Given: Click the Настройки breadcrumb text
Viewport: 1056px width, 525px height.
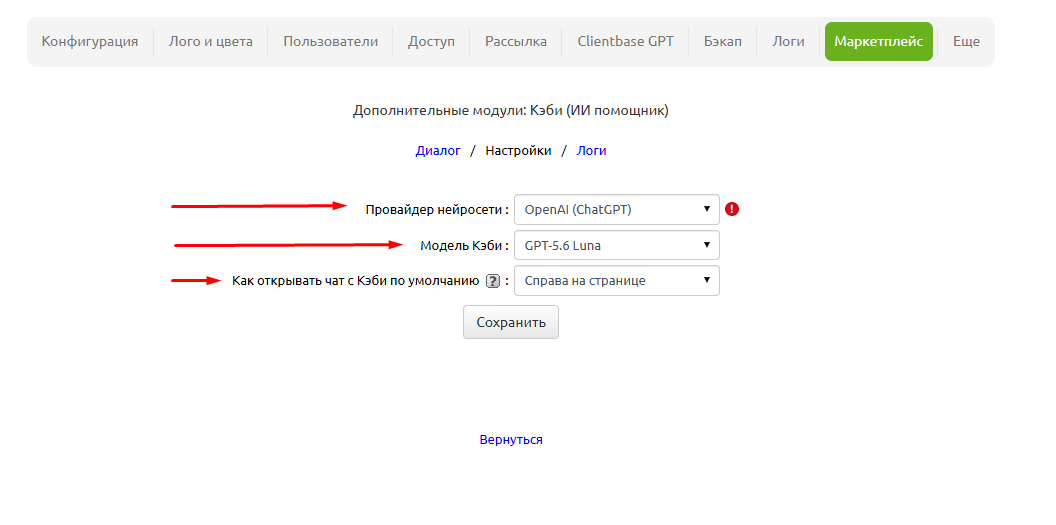Looking at the screenshot, I should pyautogui.click(x=519, y=151).
